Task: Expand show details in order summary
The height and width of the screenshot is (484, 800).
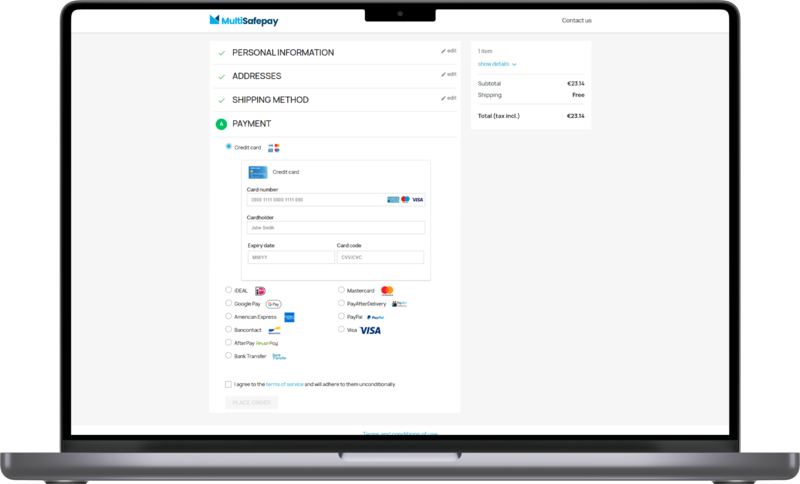Action: tap(497, 64)
